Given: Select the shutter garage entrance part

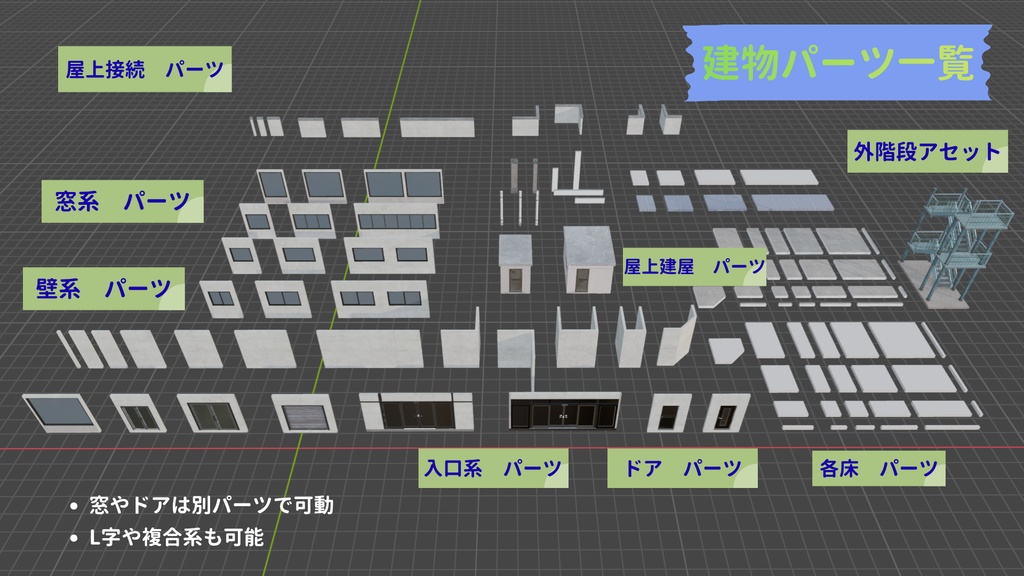Looking at the screenshot, I should 304,413.
